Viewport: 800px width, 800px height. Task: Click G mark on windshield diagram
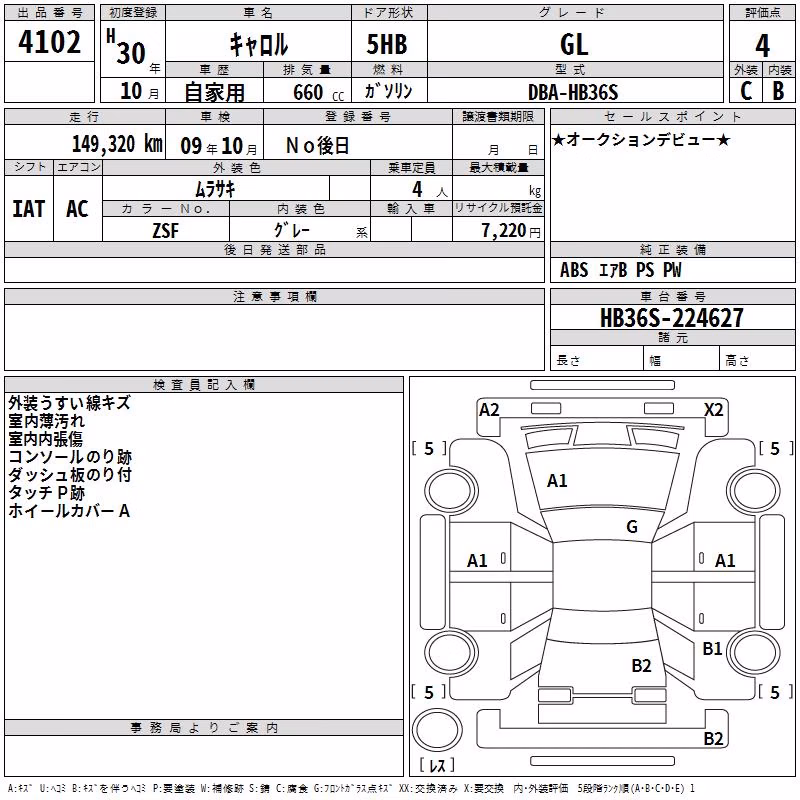pos(632,527)
